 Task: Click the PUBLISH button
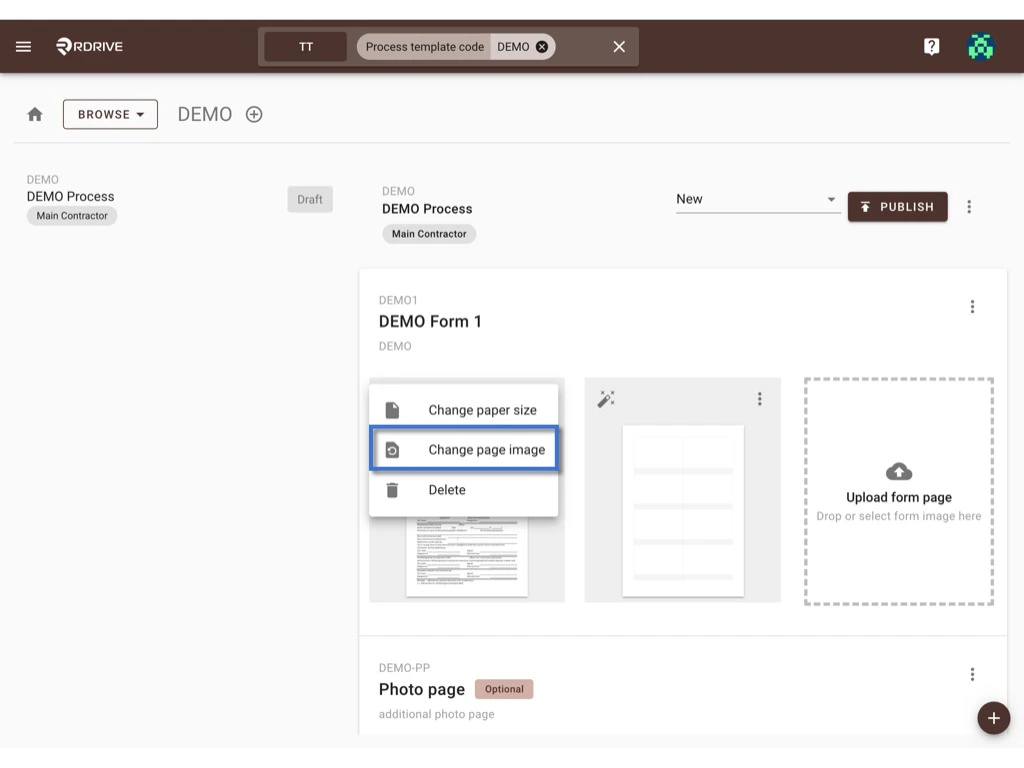tap(897, 207)
